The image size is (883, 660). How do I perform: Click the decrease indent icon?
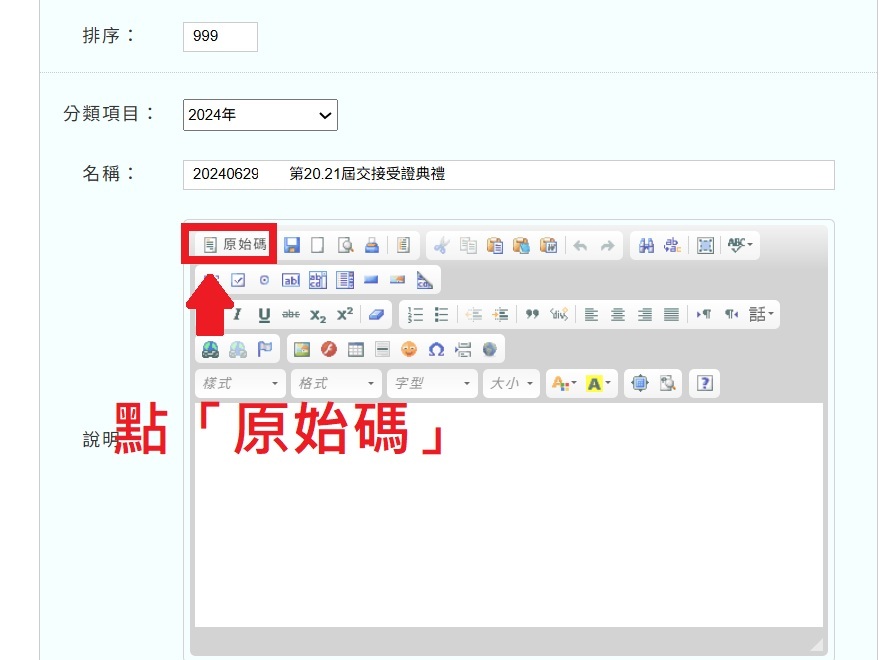pyautogui.click(x=474, y=315)
